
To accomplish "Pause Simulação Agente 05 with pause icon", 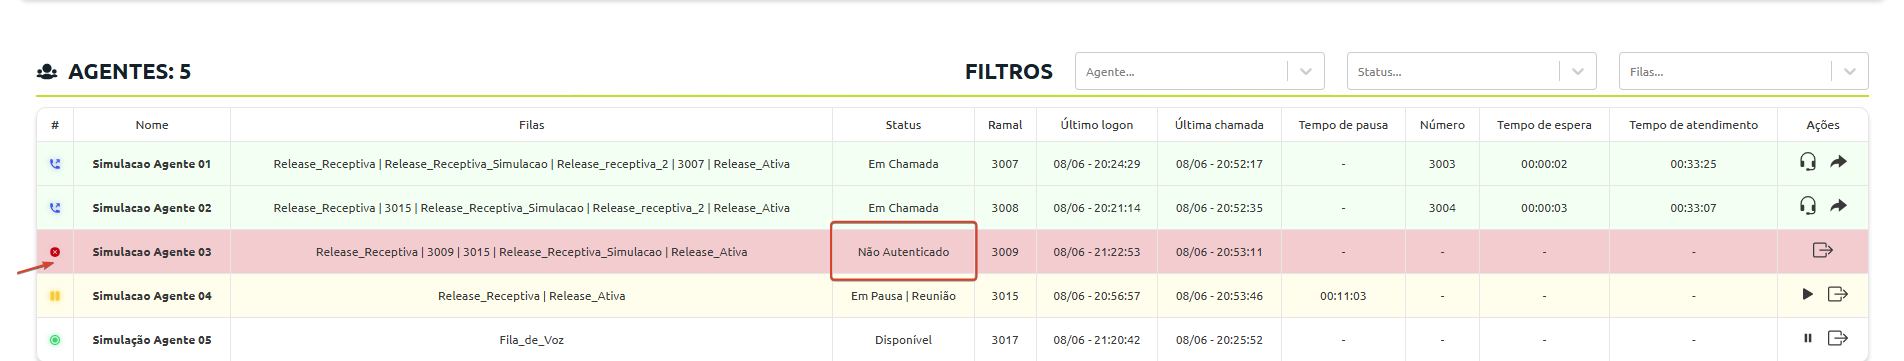I will (x=1807, y=338).
